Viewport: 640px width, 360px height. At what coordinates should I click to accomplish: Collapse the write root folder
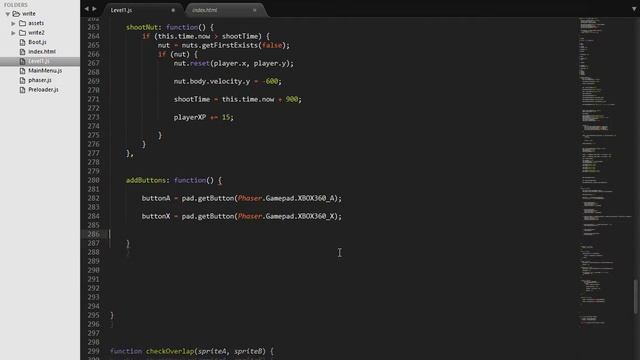coord(8,14)
